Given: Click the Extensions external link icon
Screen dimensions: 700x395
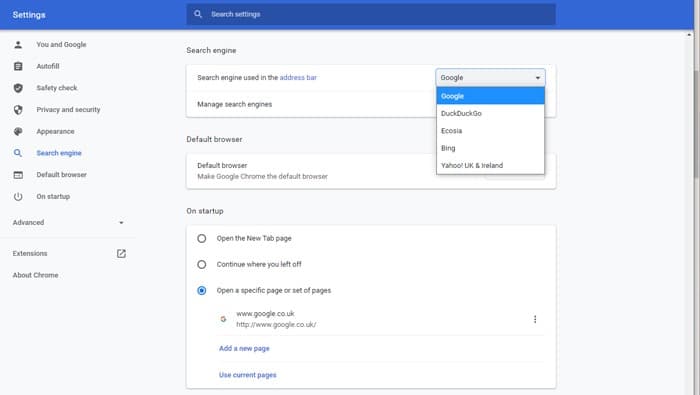Looking at the screenshot, I should [x=121, y=254].
